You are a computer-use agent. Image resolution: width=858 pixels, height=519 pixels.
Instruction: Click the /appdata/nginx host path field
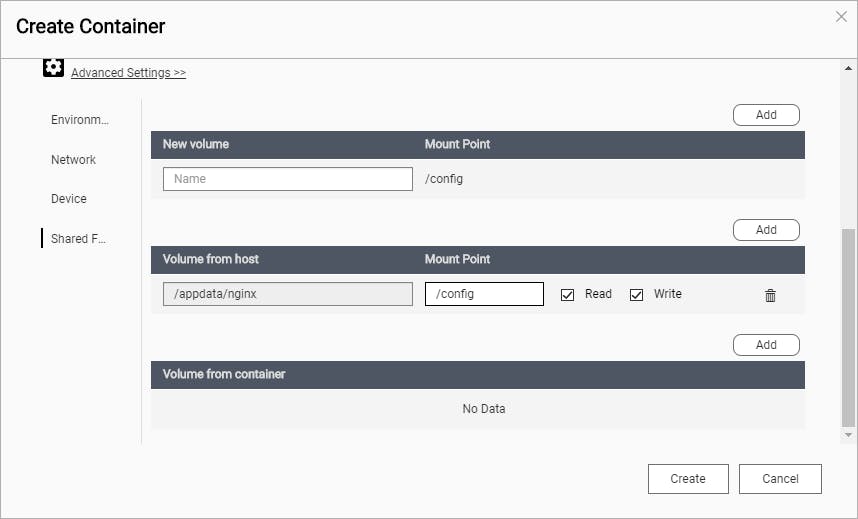tap(288, 294)
